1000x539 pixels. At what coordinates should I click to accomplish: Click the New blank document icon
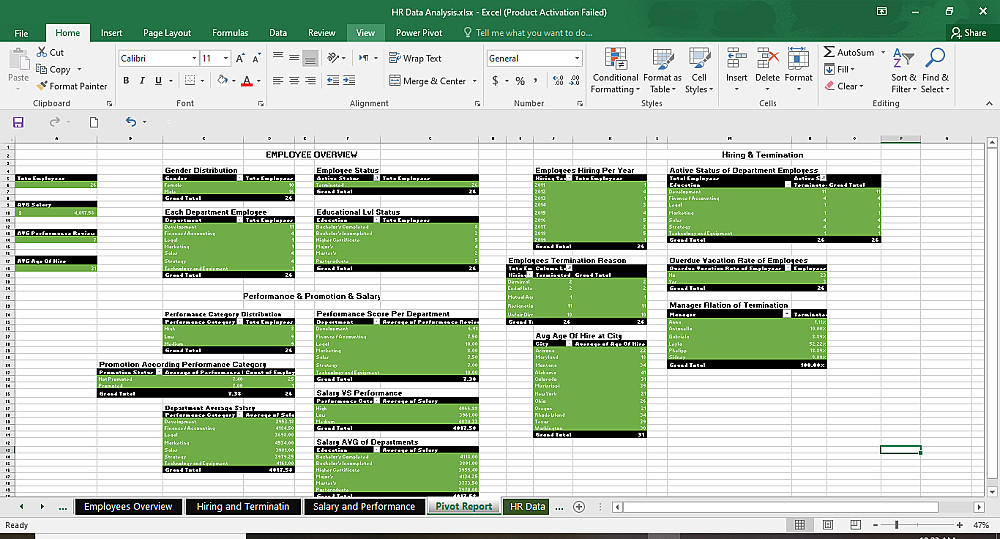(x=94, y=122)
